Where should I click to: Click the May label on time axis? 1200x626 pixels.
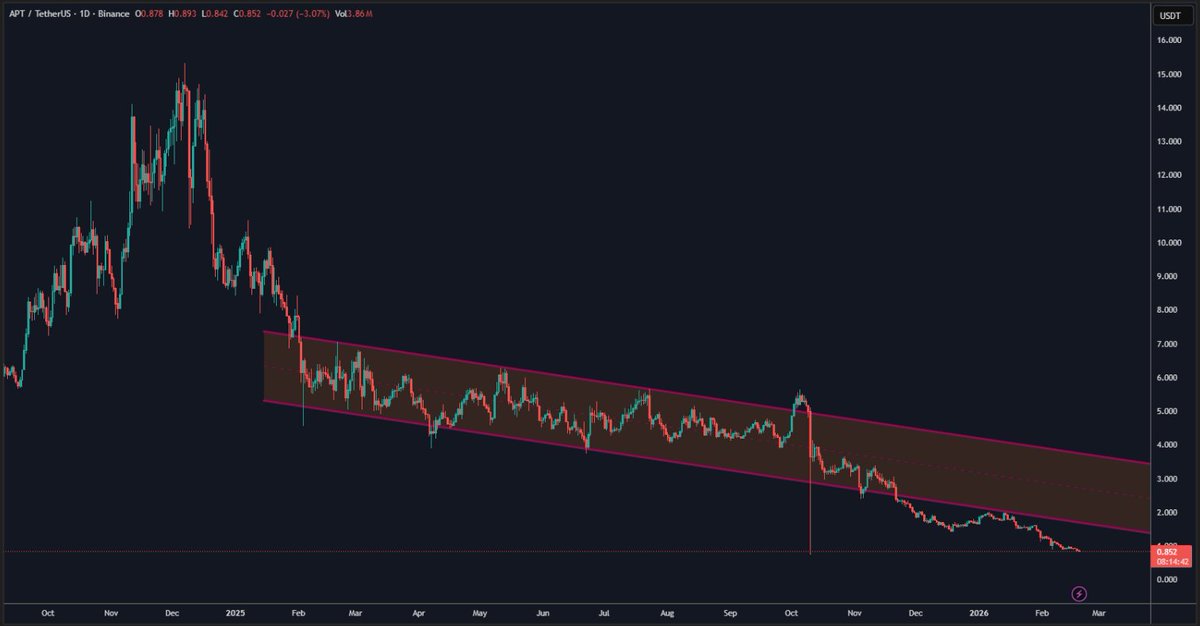click(x=479, y=611)
